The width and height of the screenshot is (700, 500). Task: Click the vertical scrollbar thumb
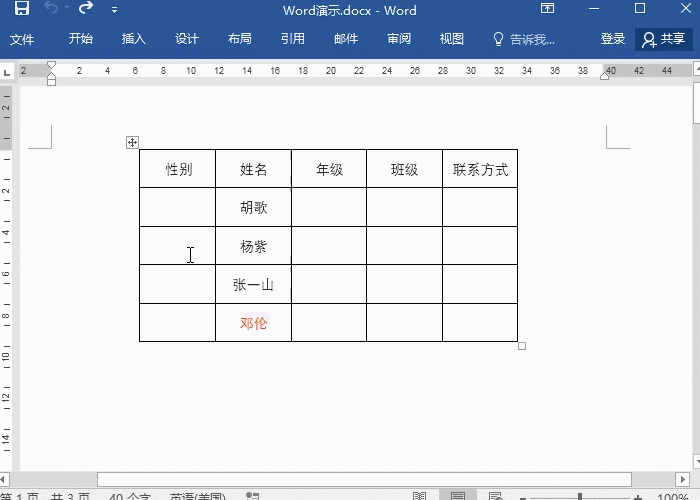click(x=696, y=103)
